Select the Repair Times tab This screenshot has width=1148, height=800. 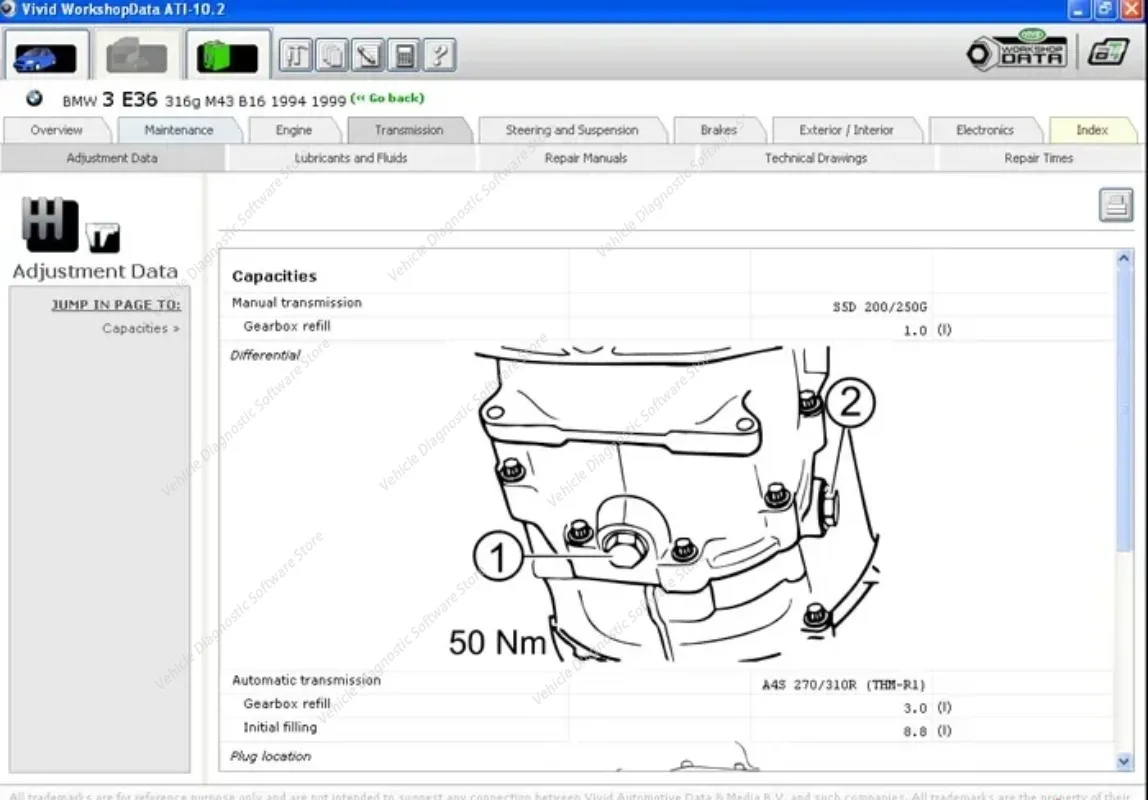(x=1040, y=157)
